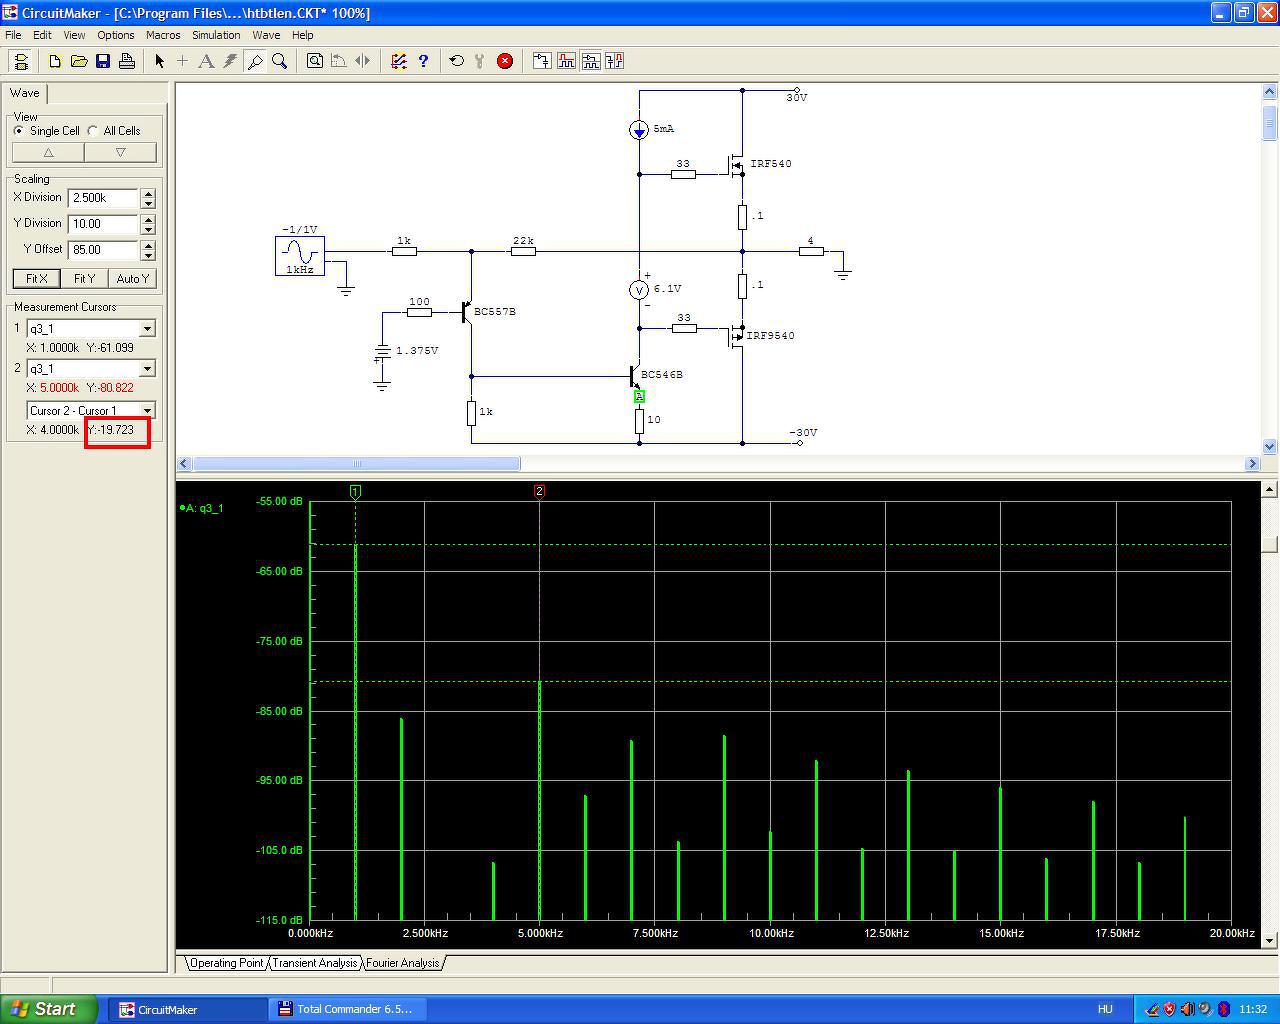Click the blue question mark help icon
The height and width of the screenshot is (1024, 1280).
click(423, 61)
